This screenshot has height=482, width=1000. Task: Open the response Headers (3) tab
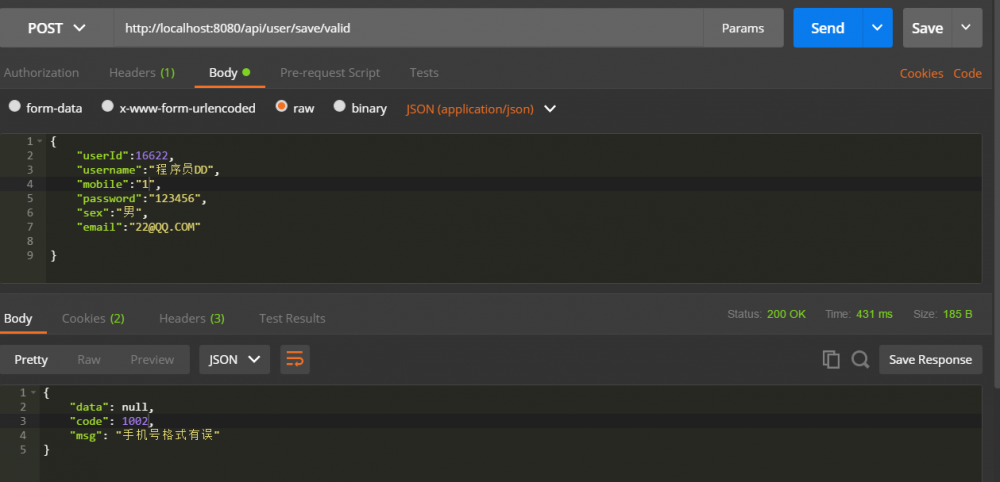[191, 318]
